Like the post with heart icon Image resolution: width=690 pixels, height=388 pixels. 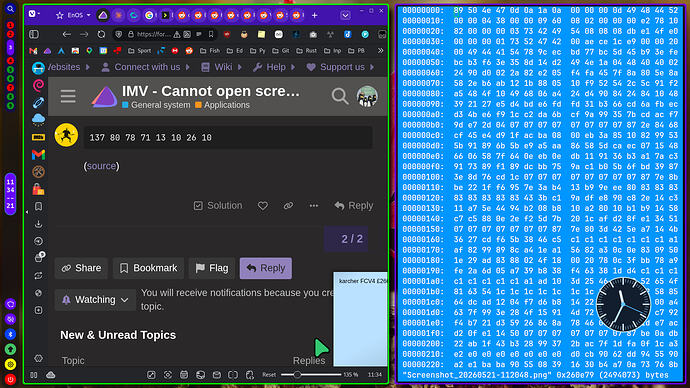263,206
